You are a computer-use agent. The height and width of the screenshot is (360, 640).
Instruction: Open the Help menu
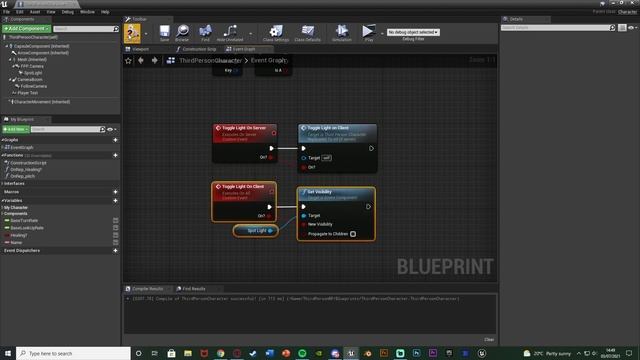[x=105, y=12]
